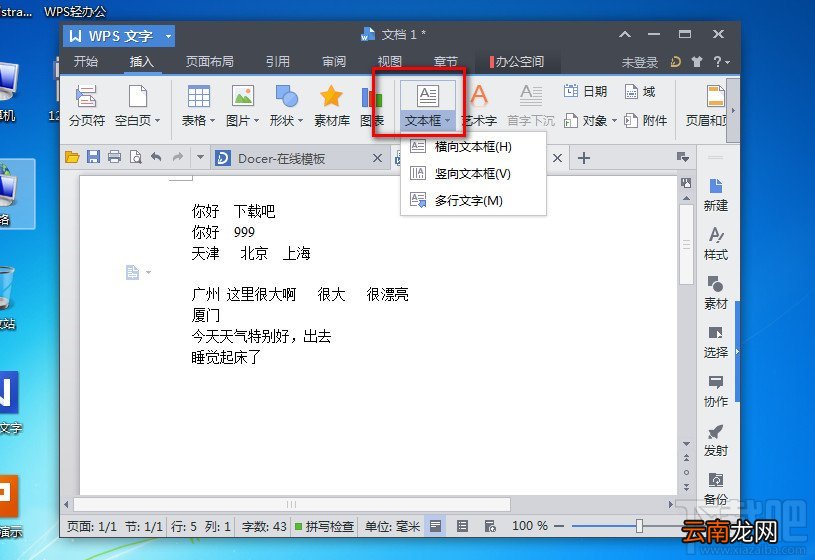Image resolution: width=815 pixels, height=560 pixels.
Task: Insert field (域)
Action: [x=640, y=92]
